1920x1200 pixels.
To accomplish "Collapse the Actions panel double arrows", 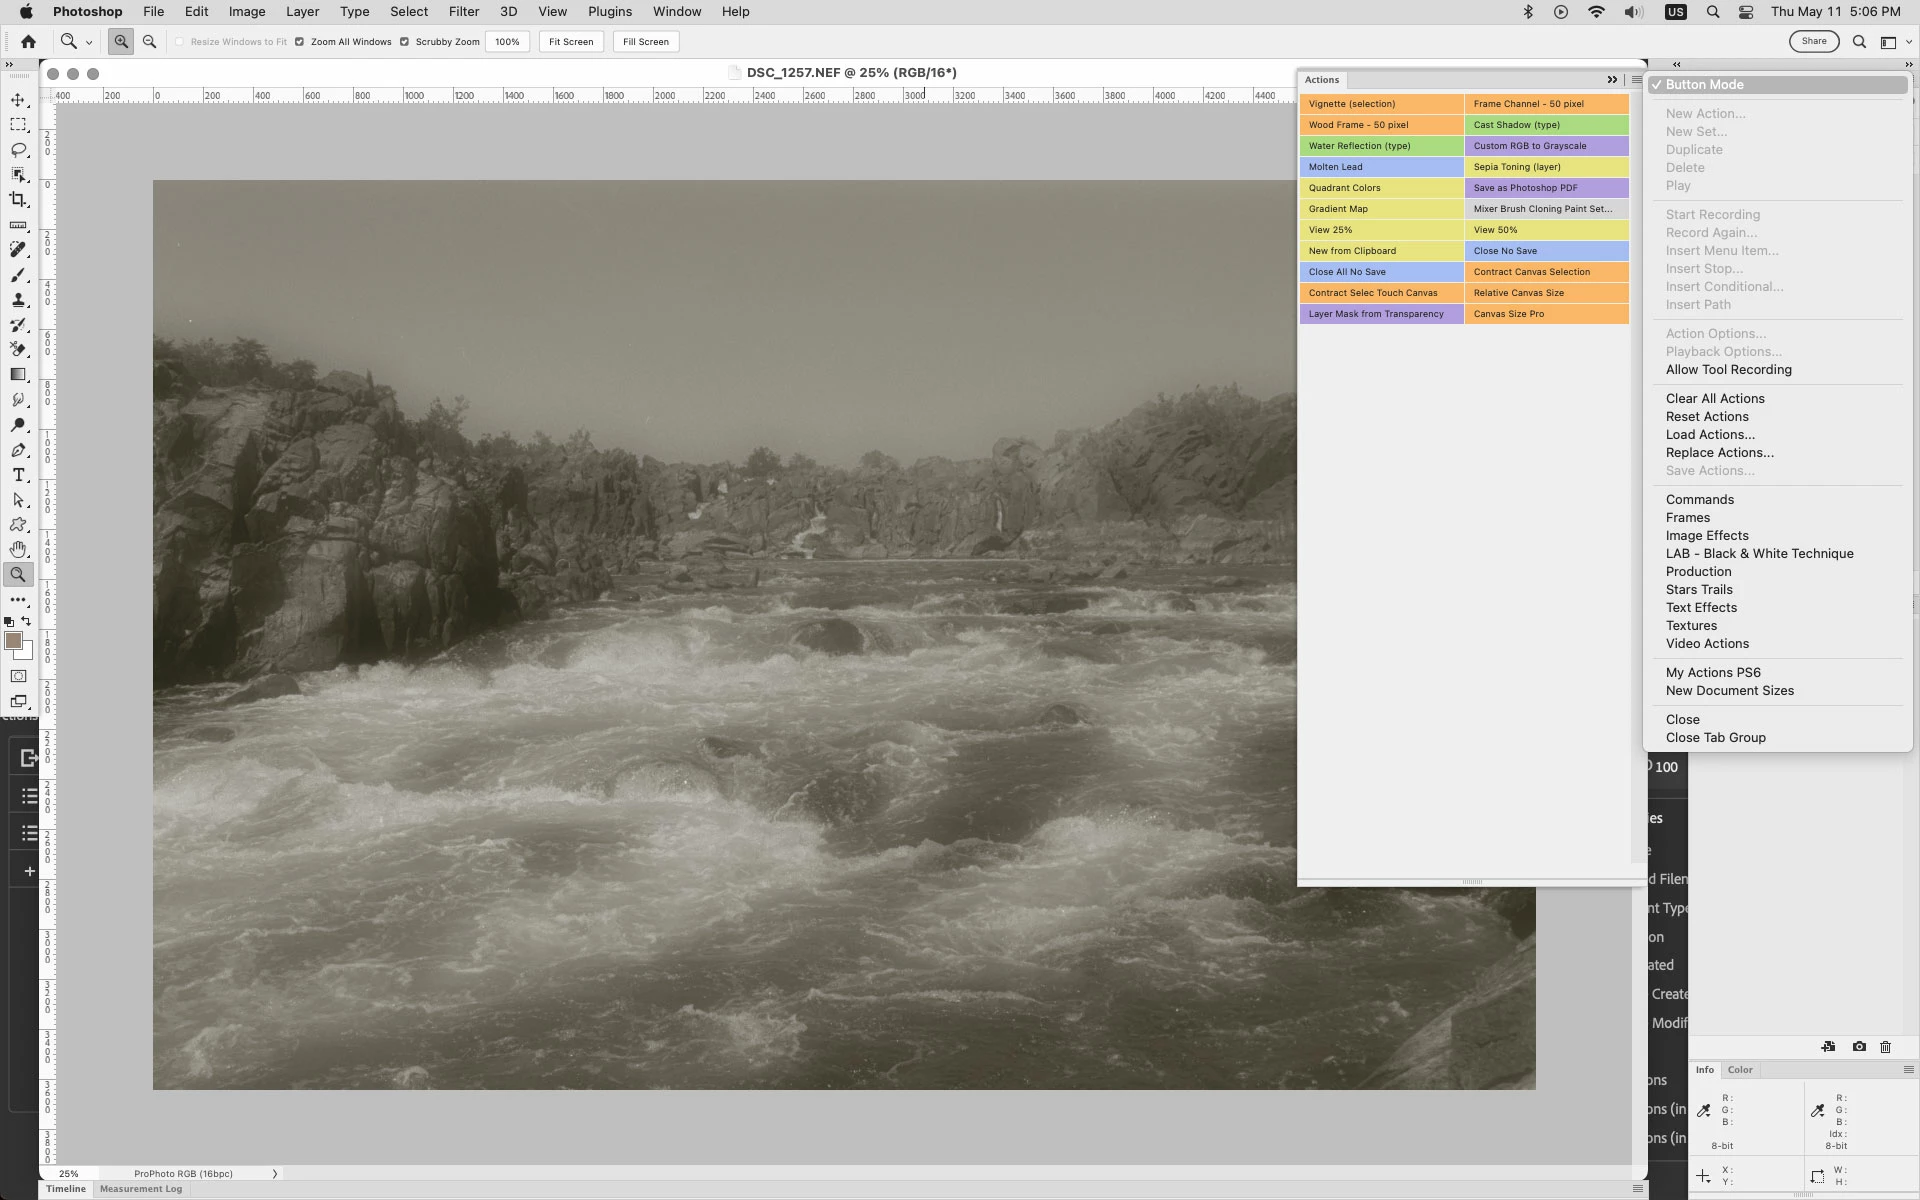I will (1612, 80).
